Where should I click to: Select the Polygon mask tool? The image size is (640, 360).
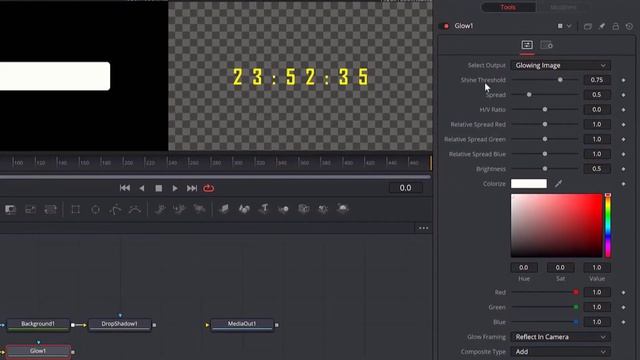[115, 209]
